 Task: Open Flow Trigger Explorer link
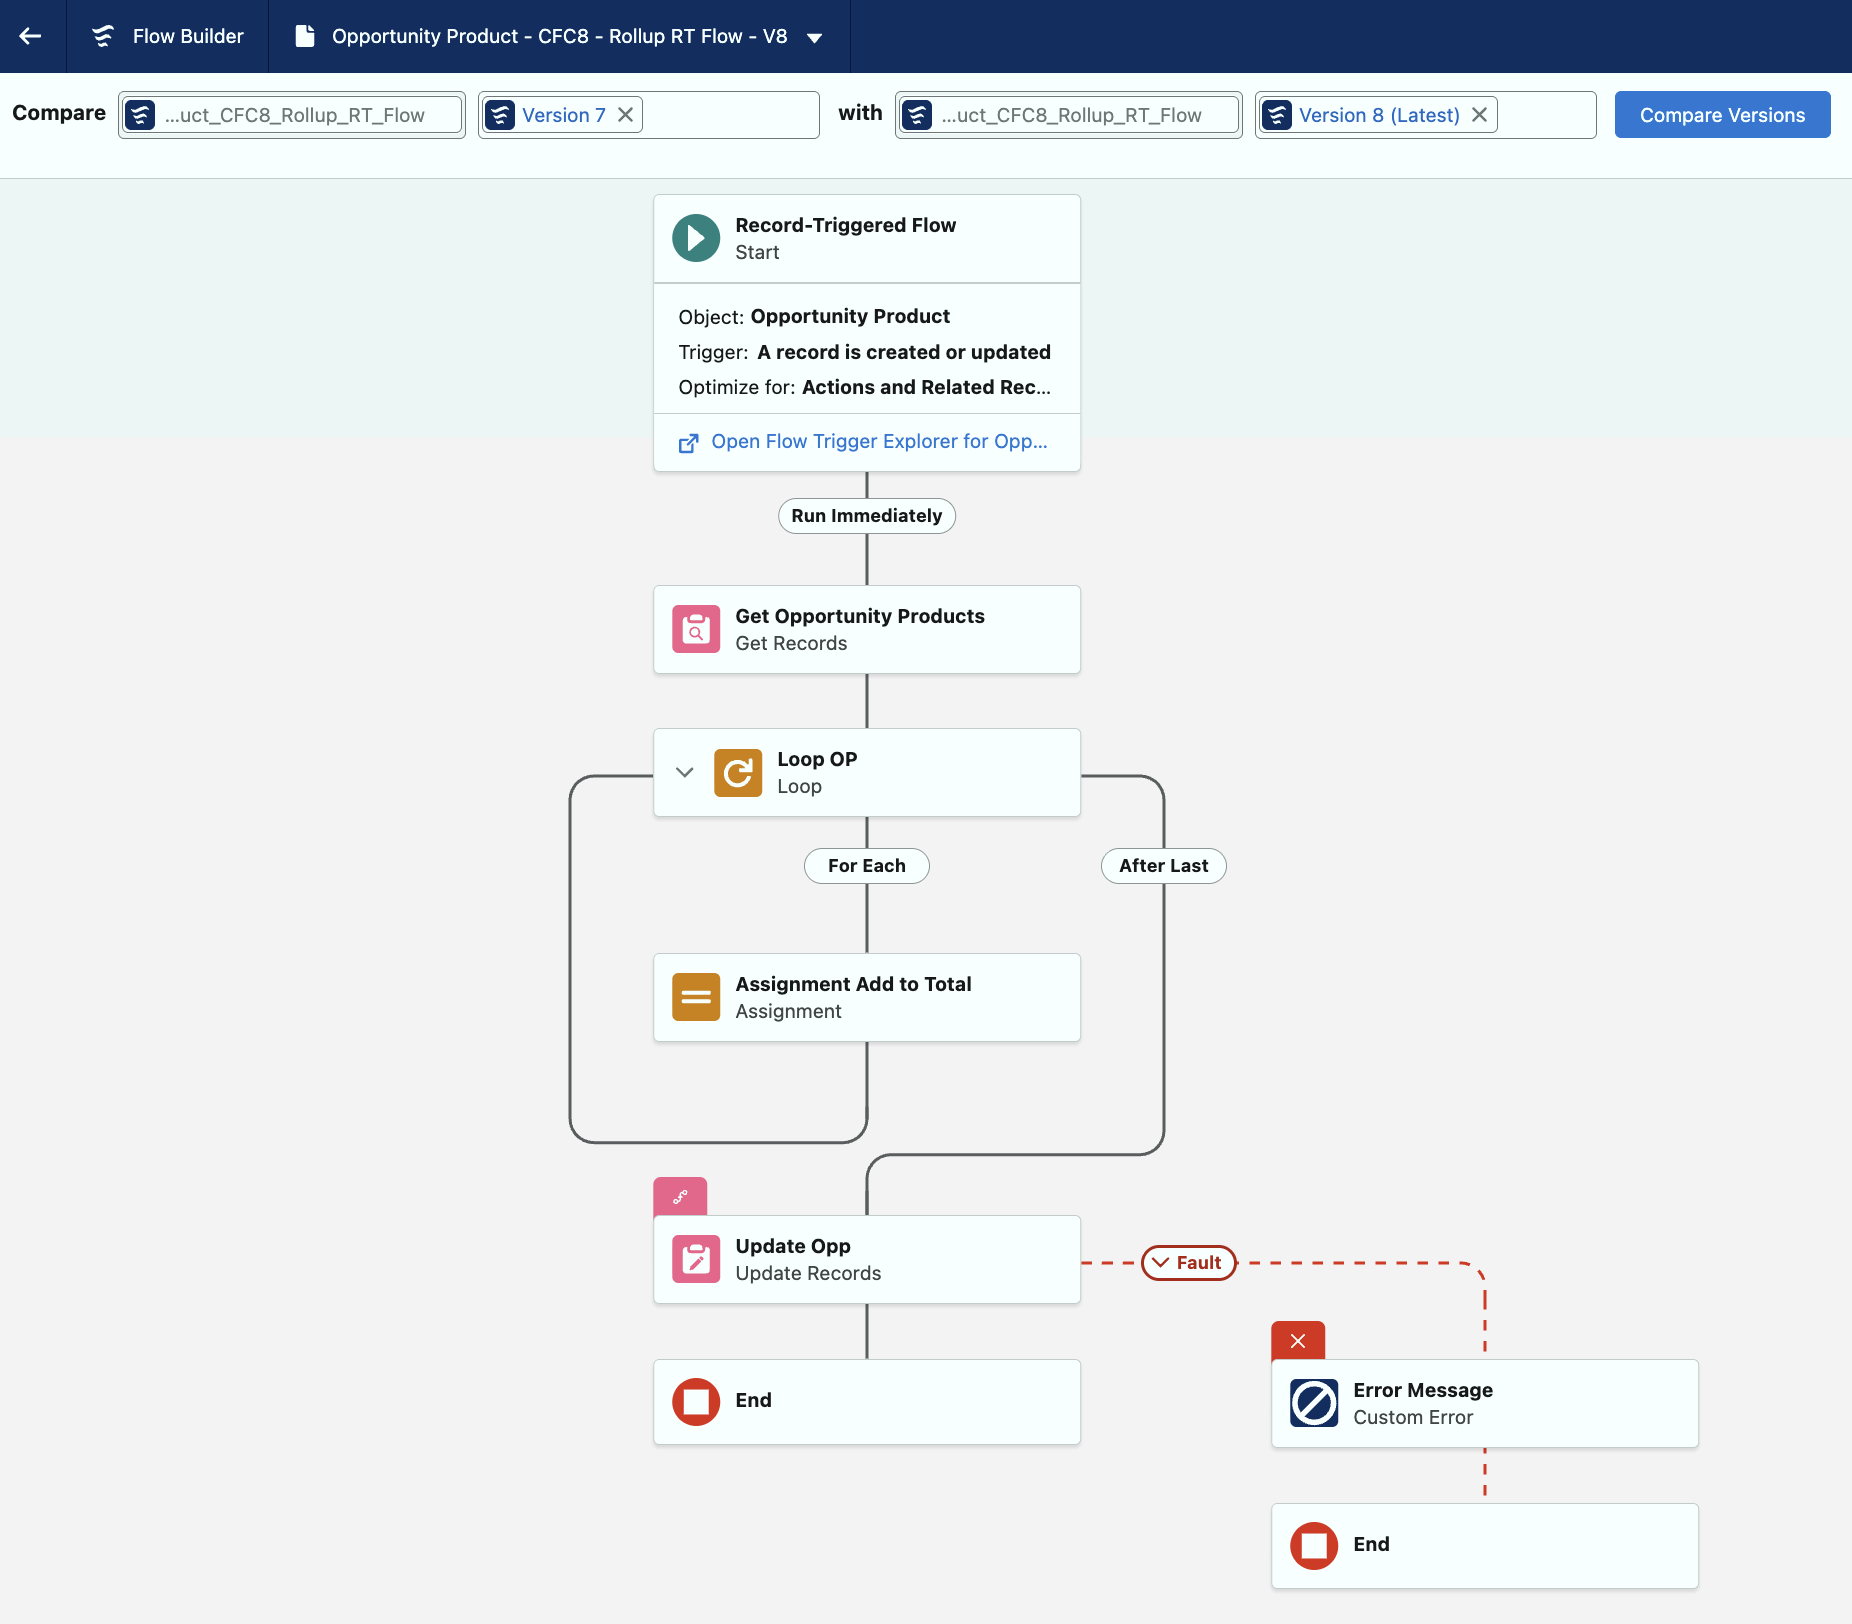click(879, 441)
